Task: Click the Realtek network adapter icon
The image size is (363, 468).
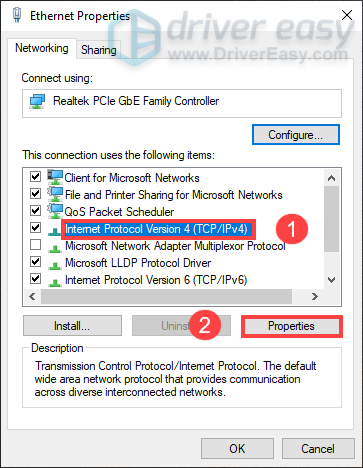Action: point(37,101)
